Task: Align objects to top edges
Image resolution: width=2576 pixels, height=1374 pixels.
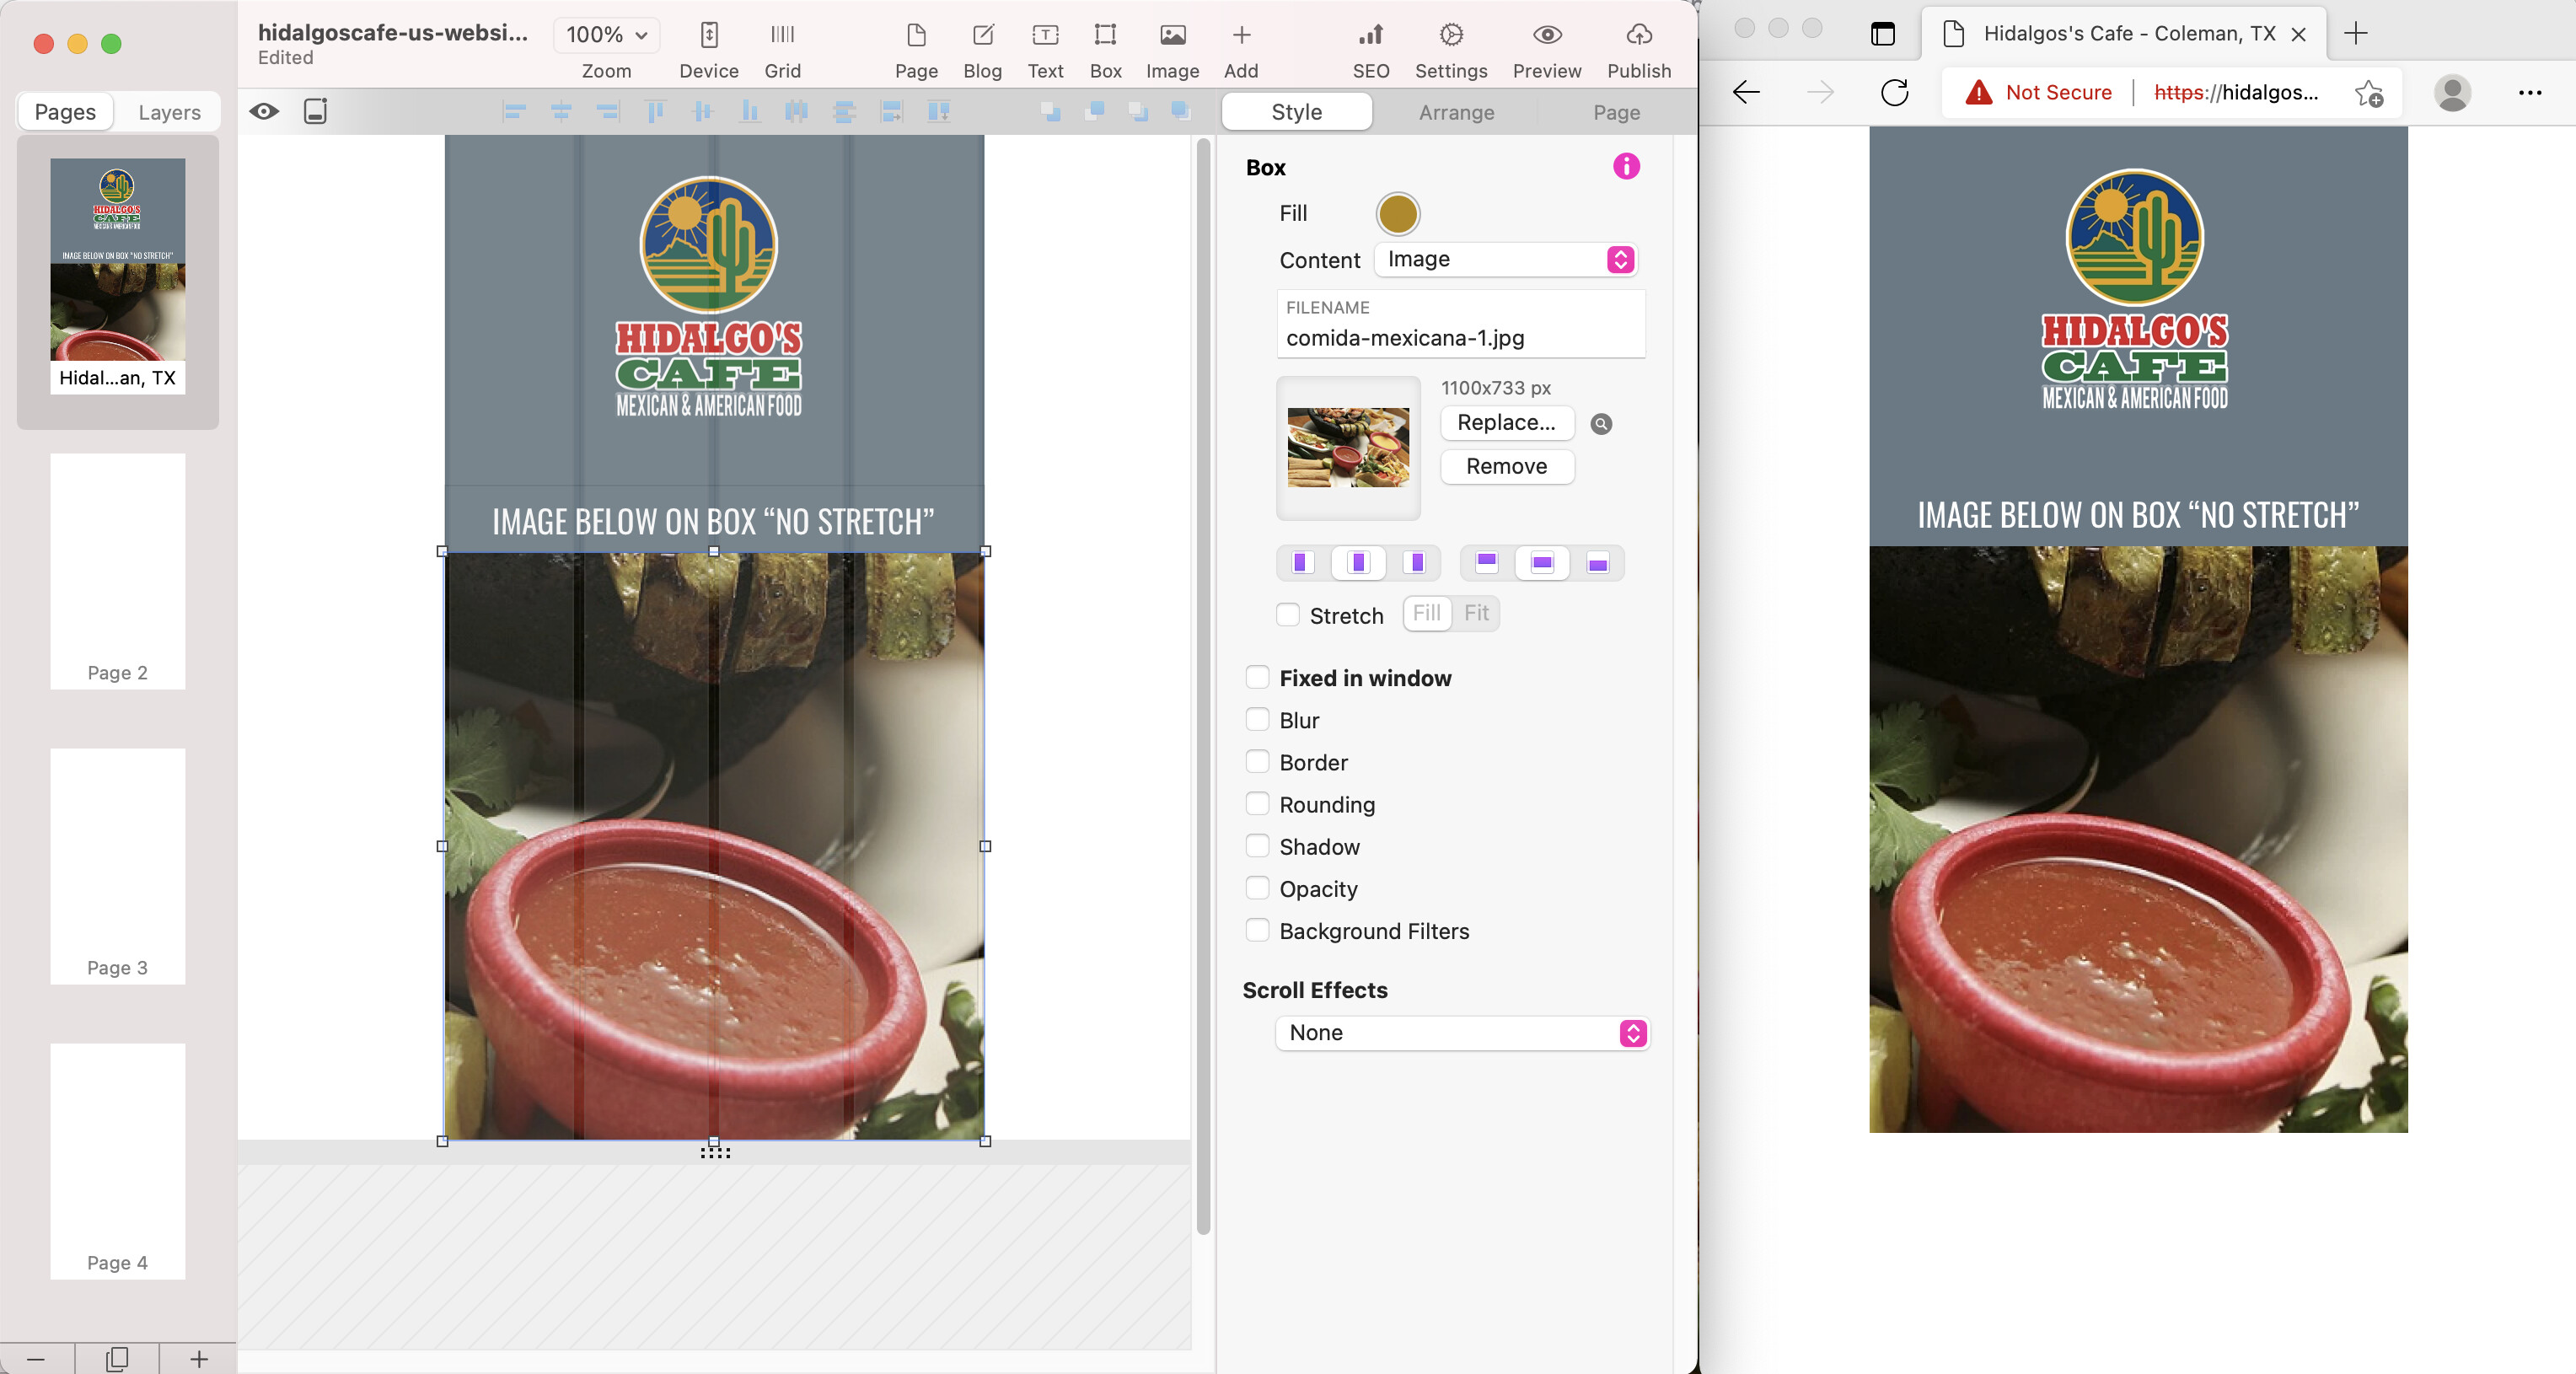Action: pyautogui.click(x=655, y=112)
